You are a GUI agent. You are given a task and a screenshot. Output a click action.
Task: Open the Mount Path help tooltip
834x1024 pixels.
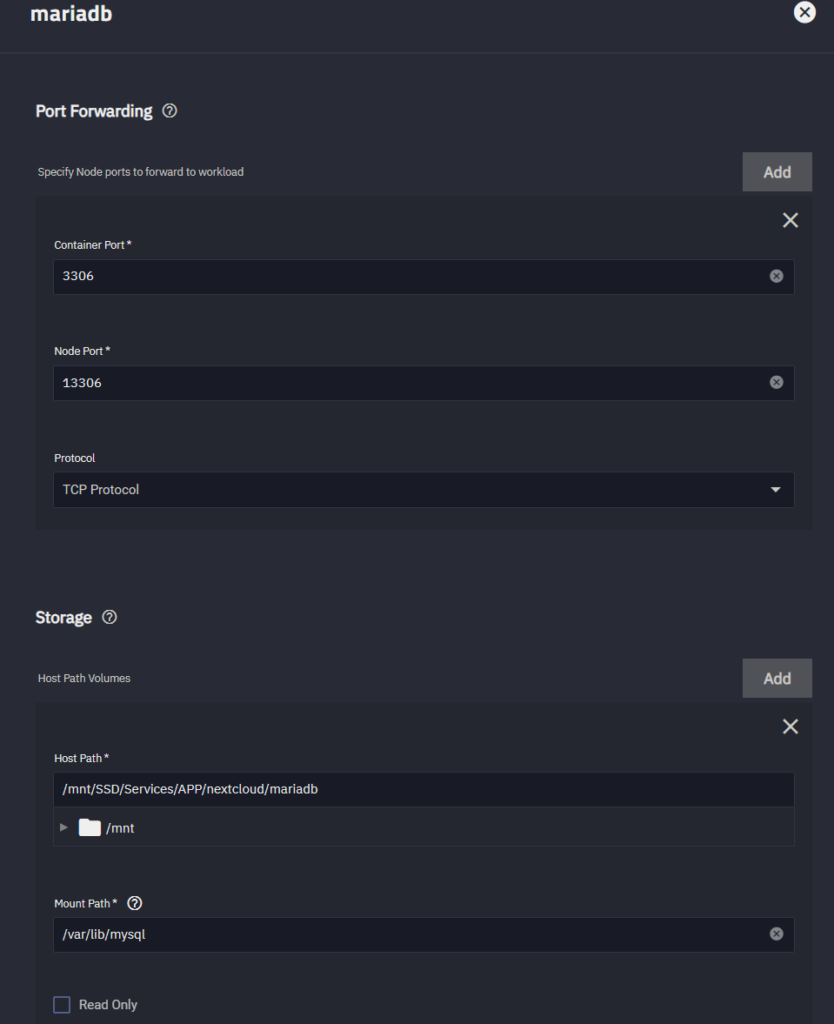tap(134, 903)
